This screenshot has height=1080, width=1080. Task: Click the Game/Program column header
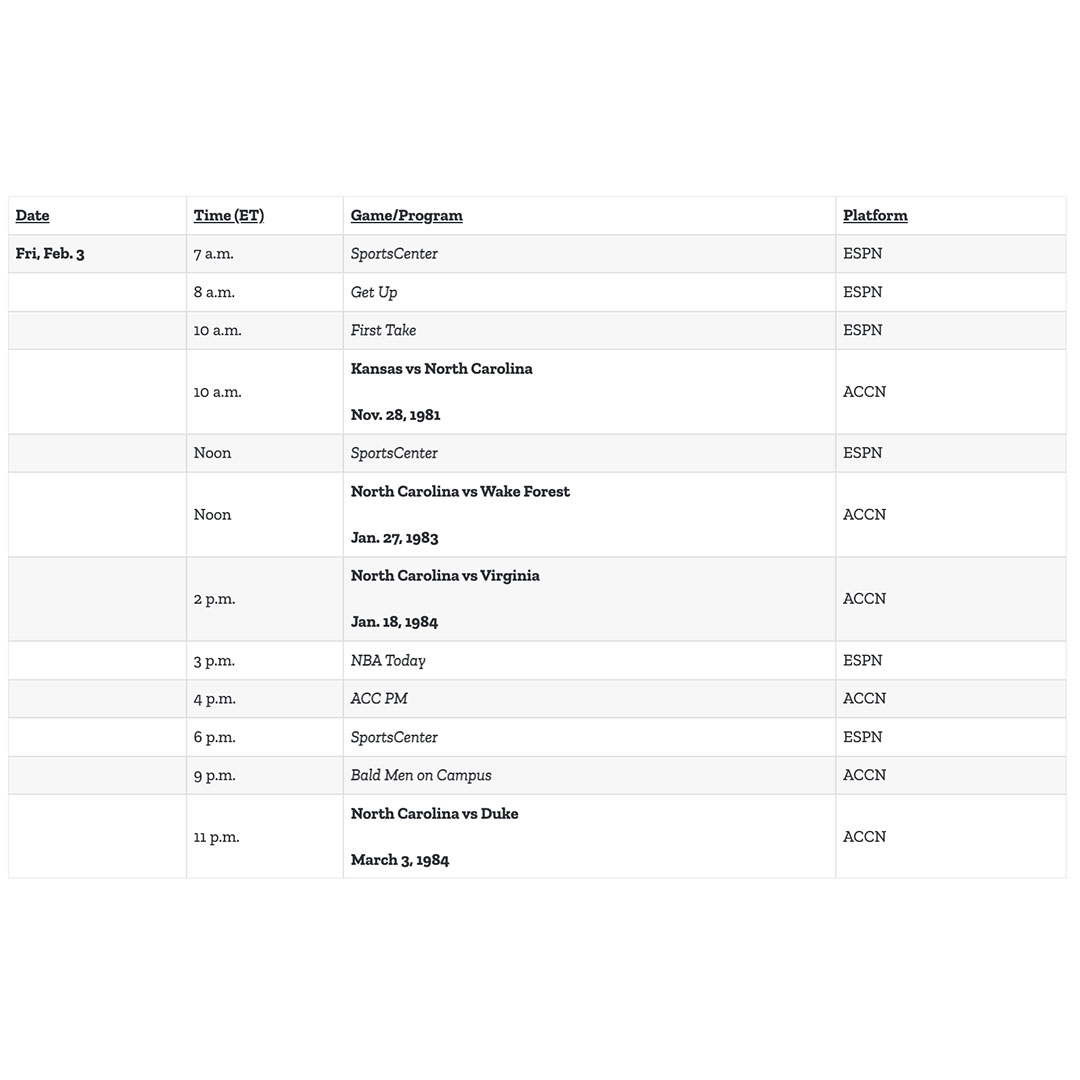[x=406, y=216]
